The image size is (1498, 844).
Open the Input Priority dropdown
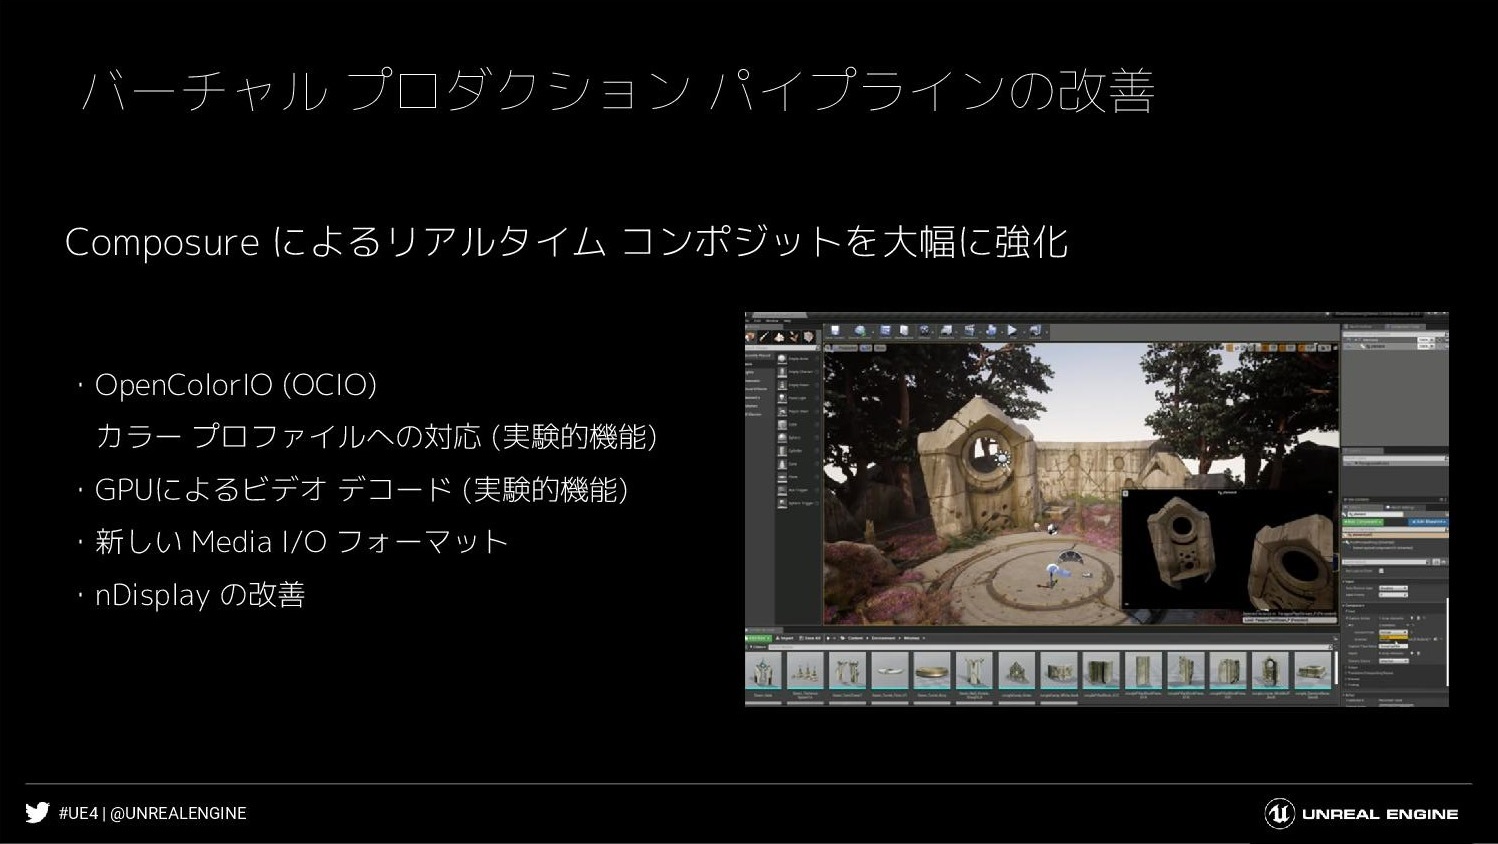tap(1393, 595)
